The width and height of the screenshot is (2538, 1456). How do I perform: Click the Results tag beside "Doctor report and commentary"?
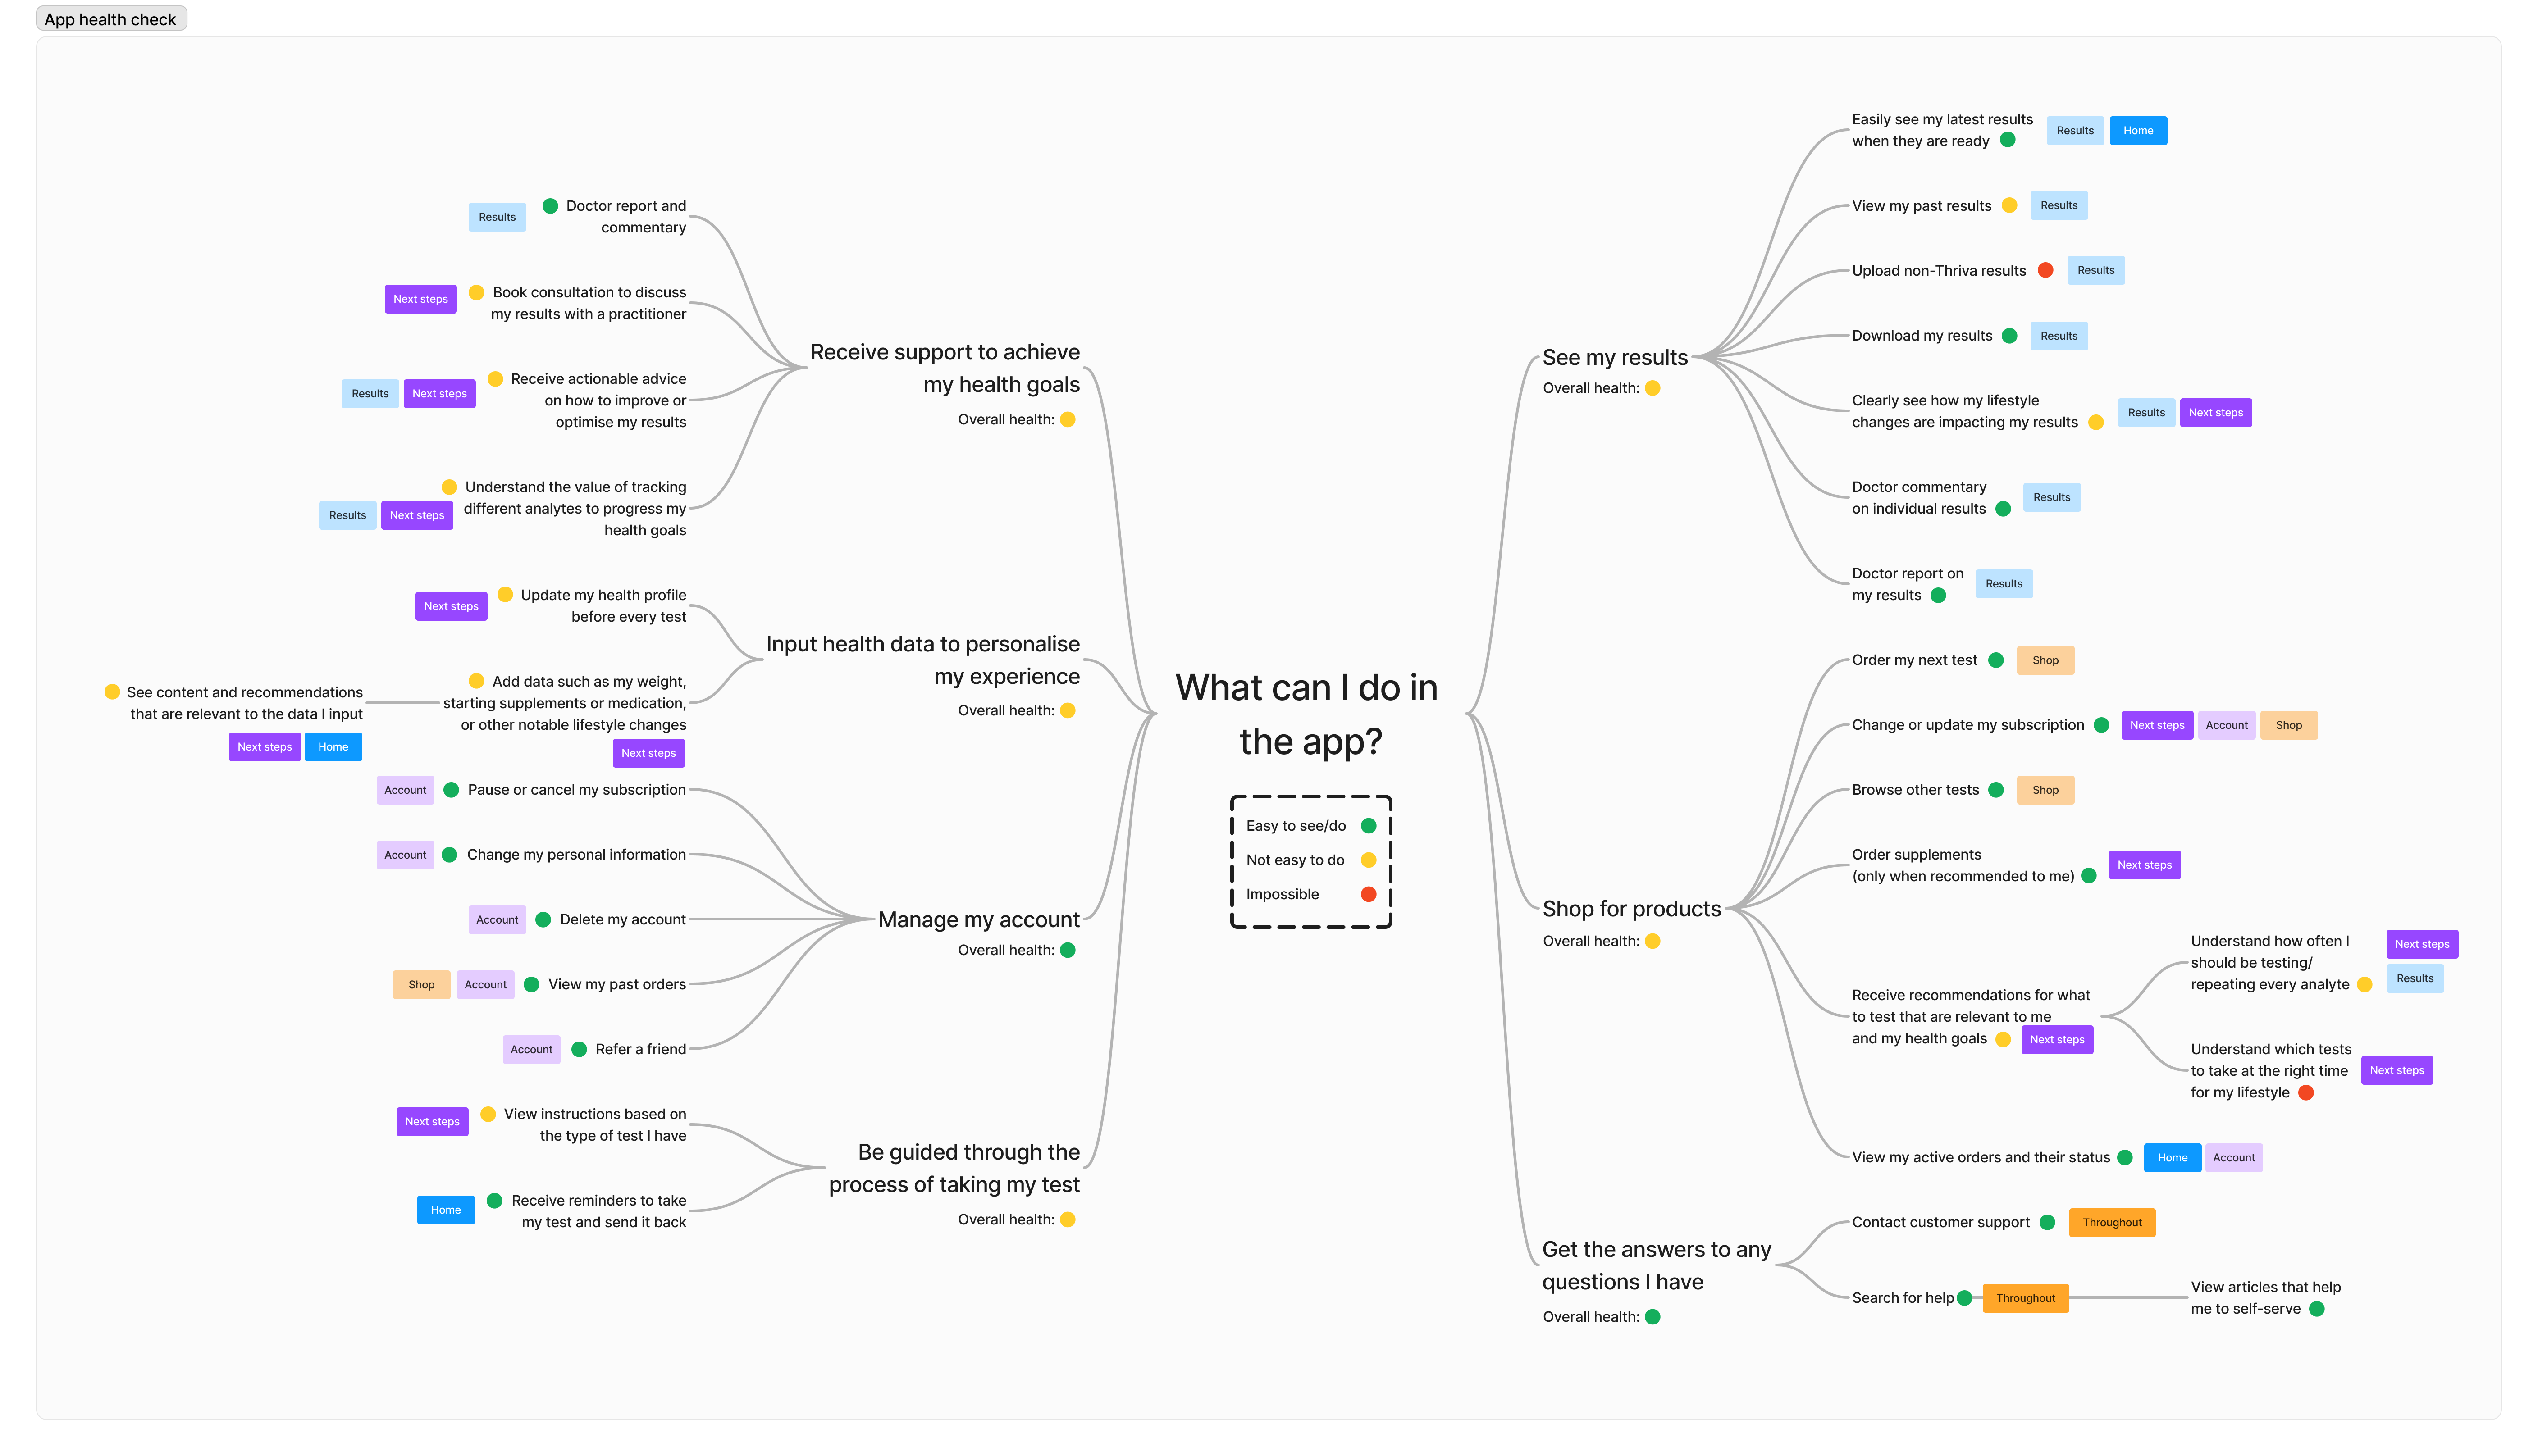point(497,217)
